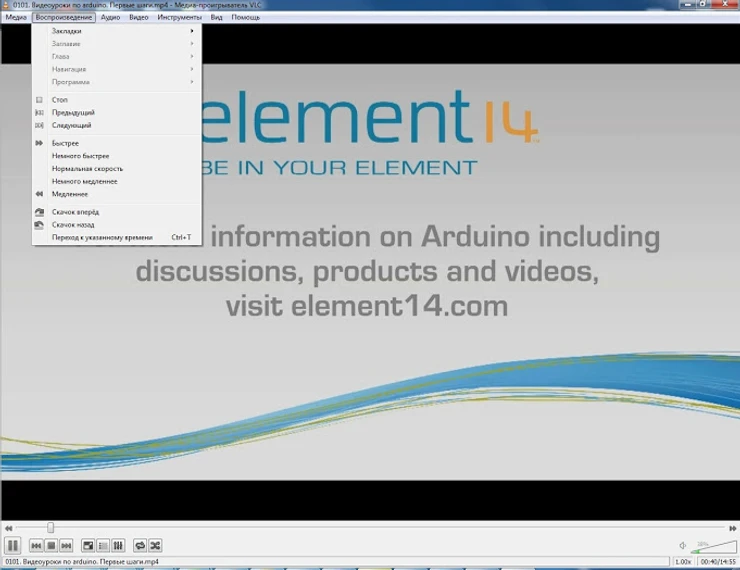Click the Программа submenu entry
The height and width of the screenshot is (570, 740).
click(x=117, y=82)
